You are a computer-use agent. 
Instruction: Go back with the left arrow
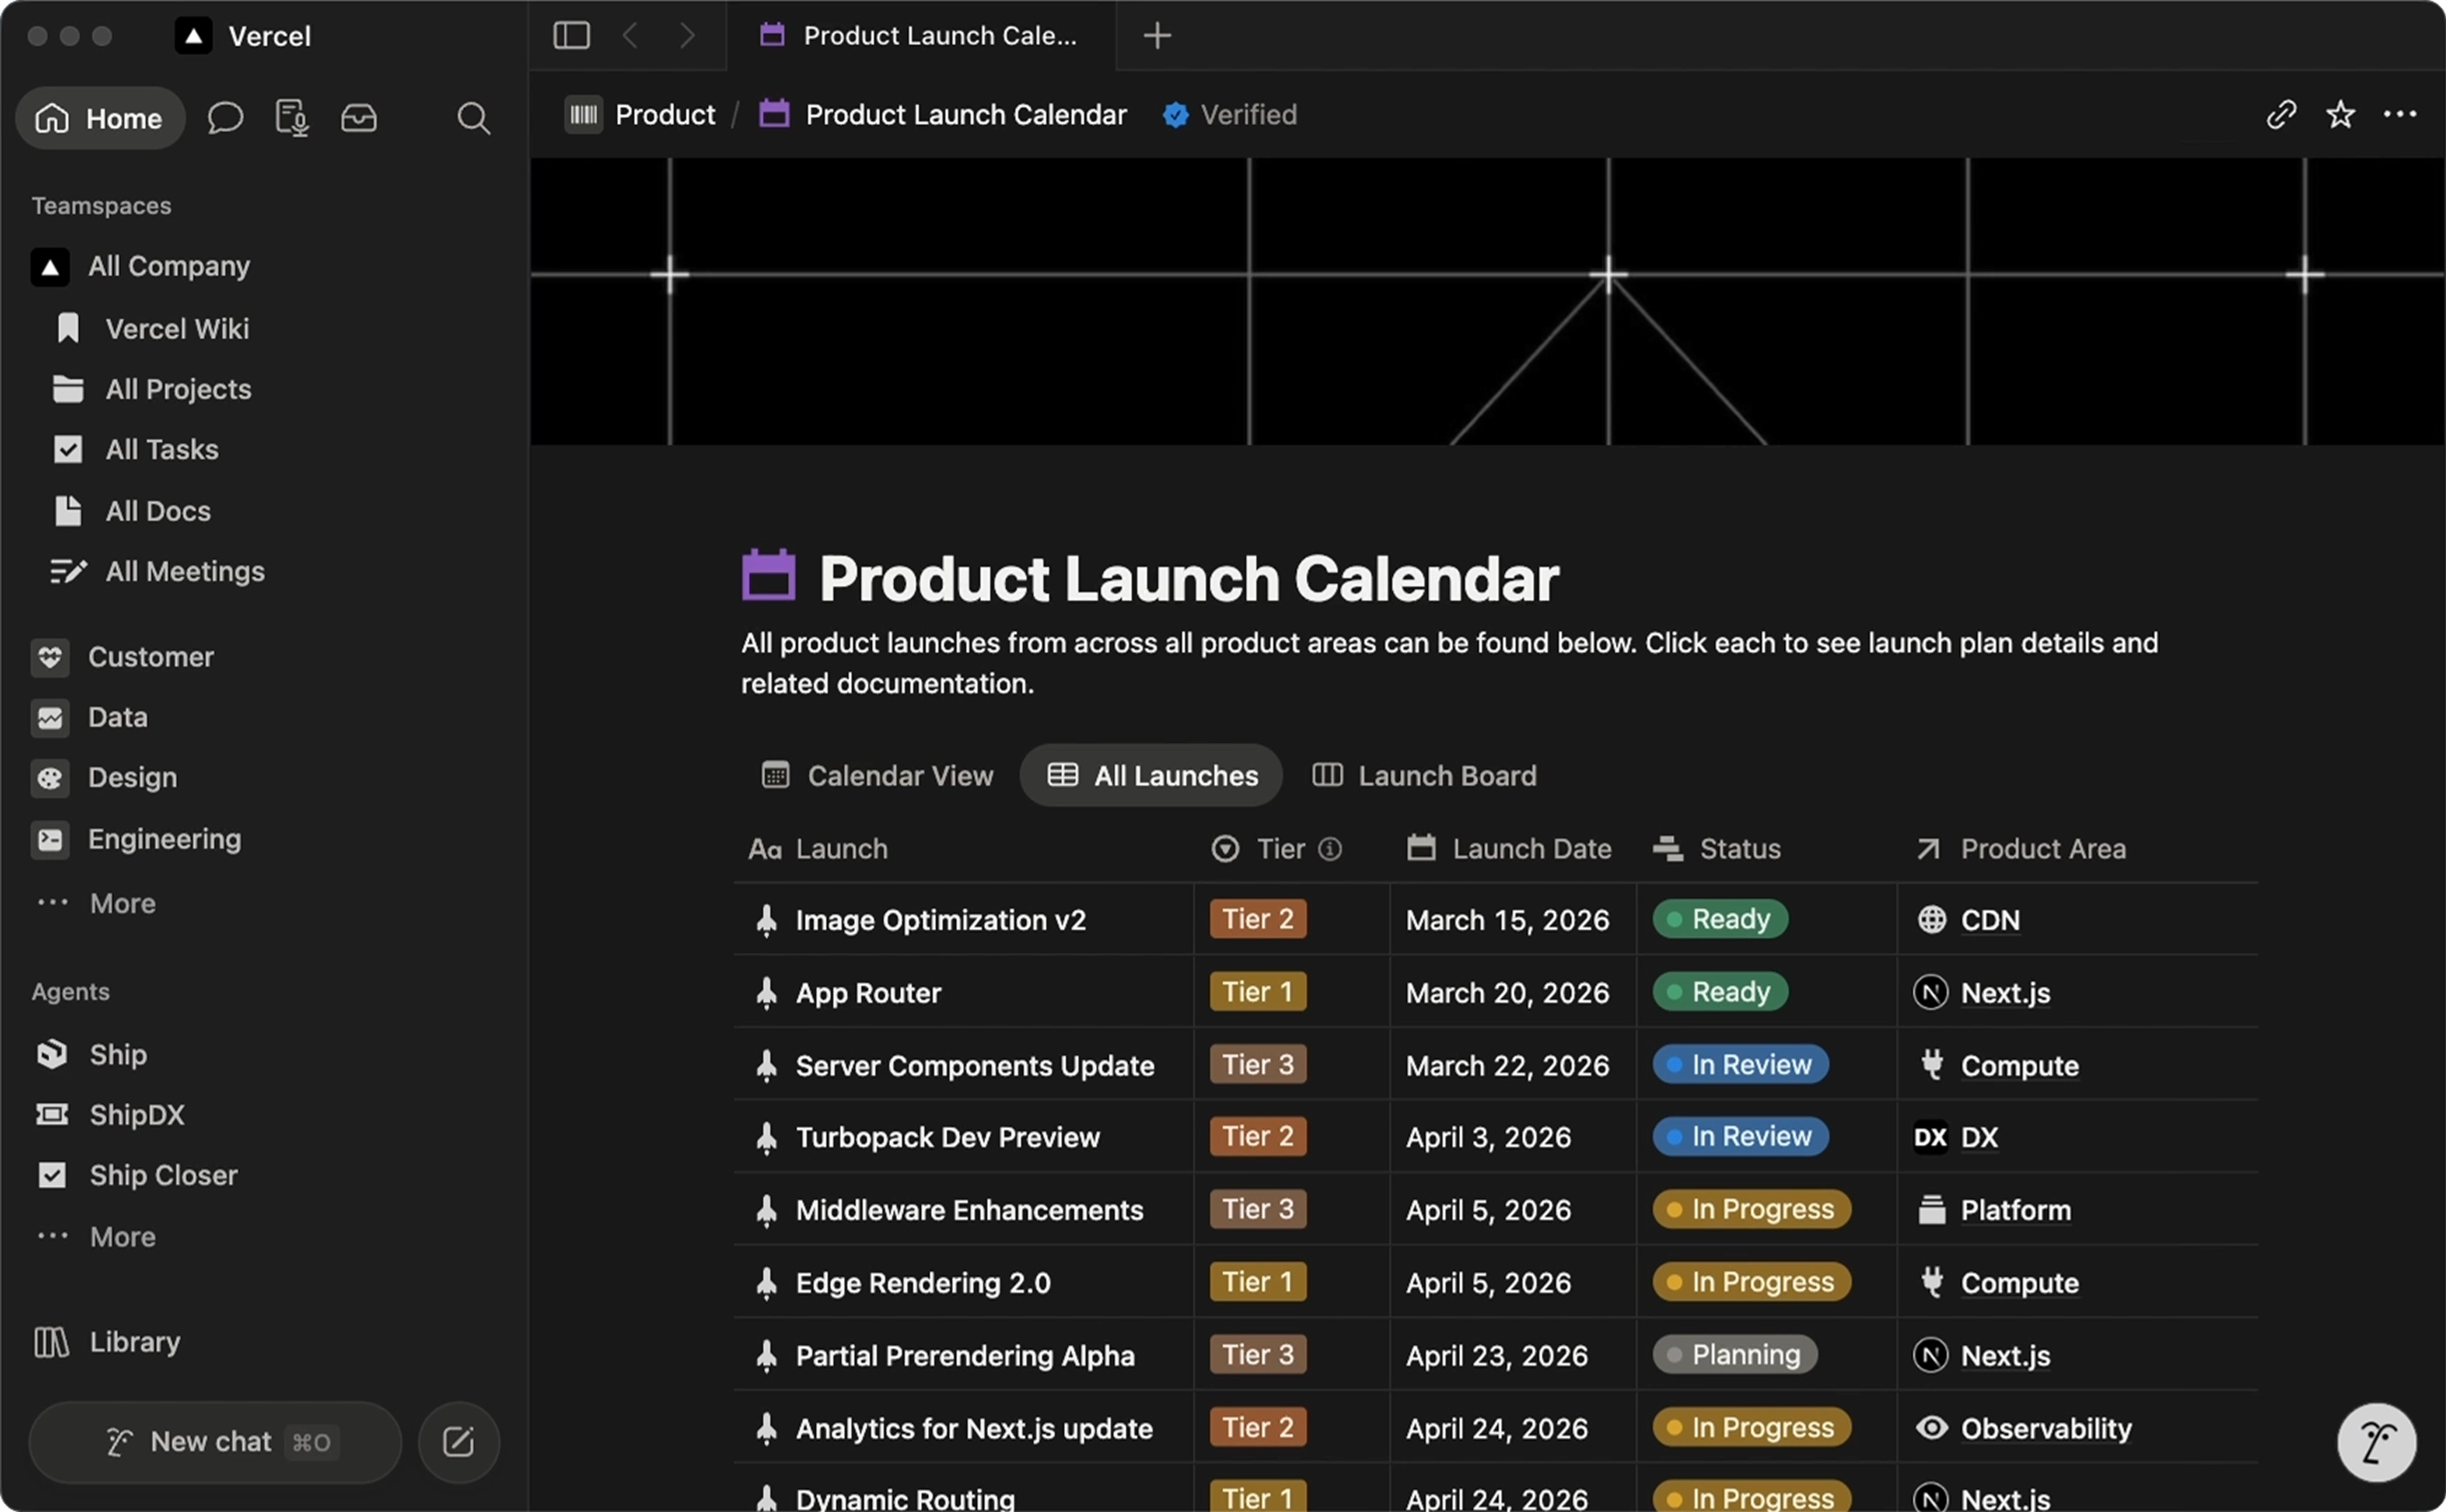[x=630, y=36]
